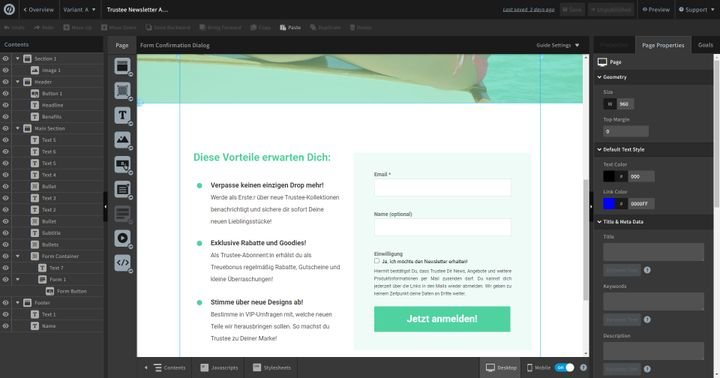Click the Jetzt anmelden! form button

(442, 319)
